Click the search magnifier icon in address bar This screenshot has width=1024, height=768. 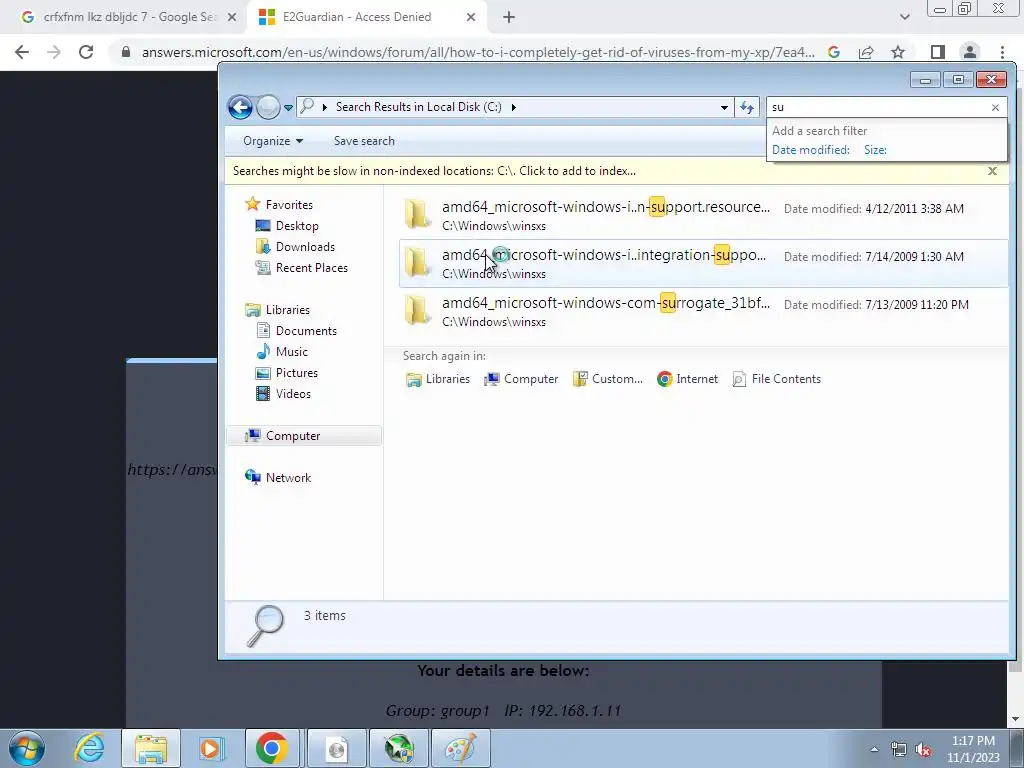pos(307,106)
